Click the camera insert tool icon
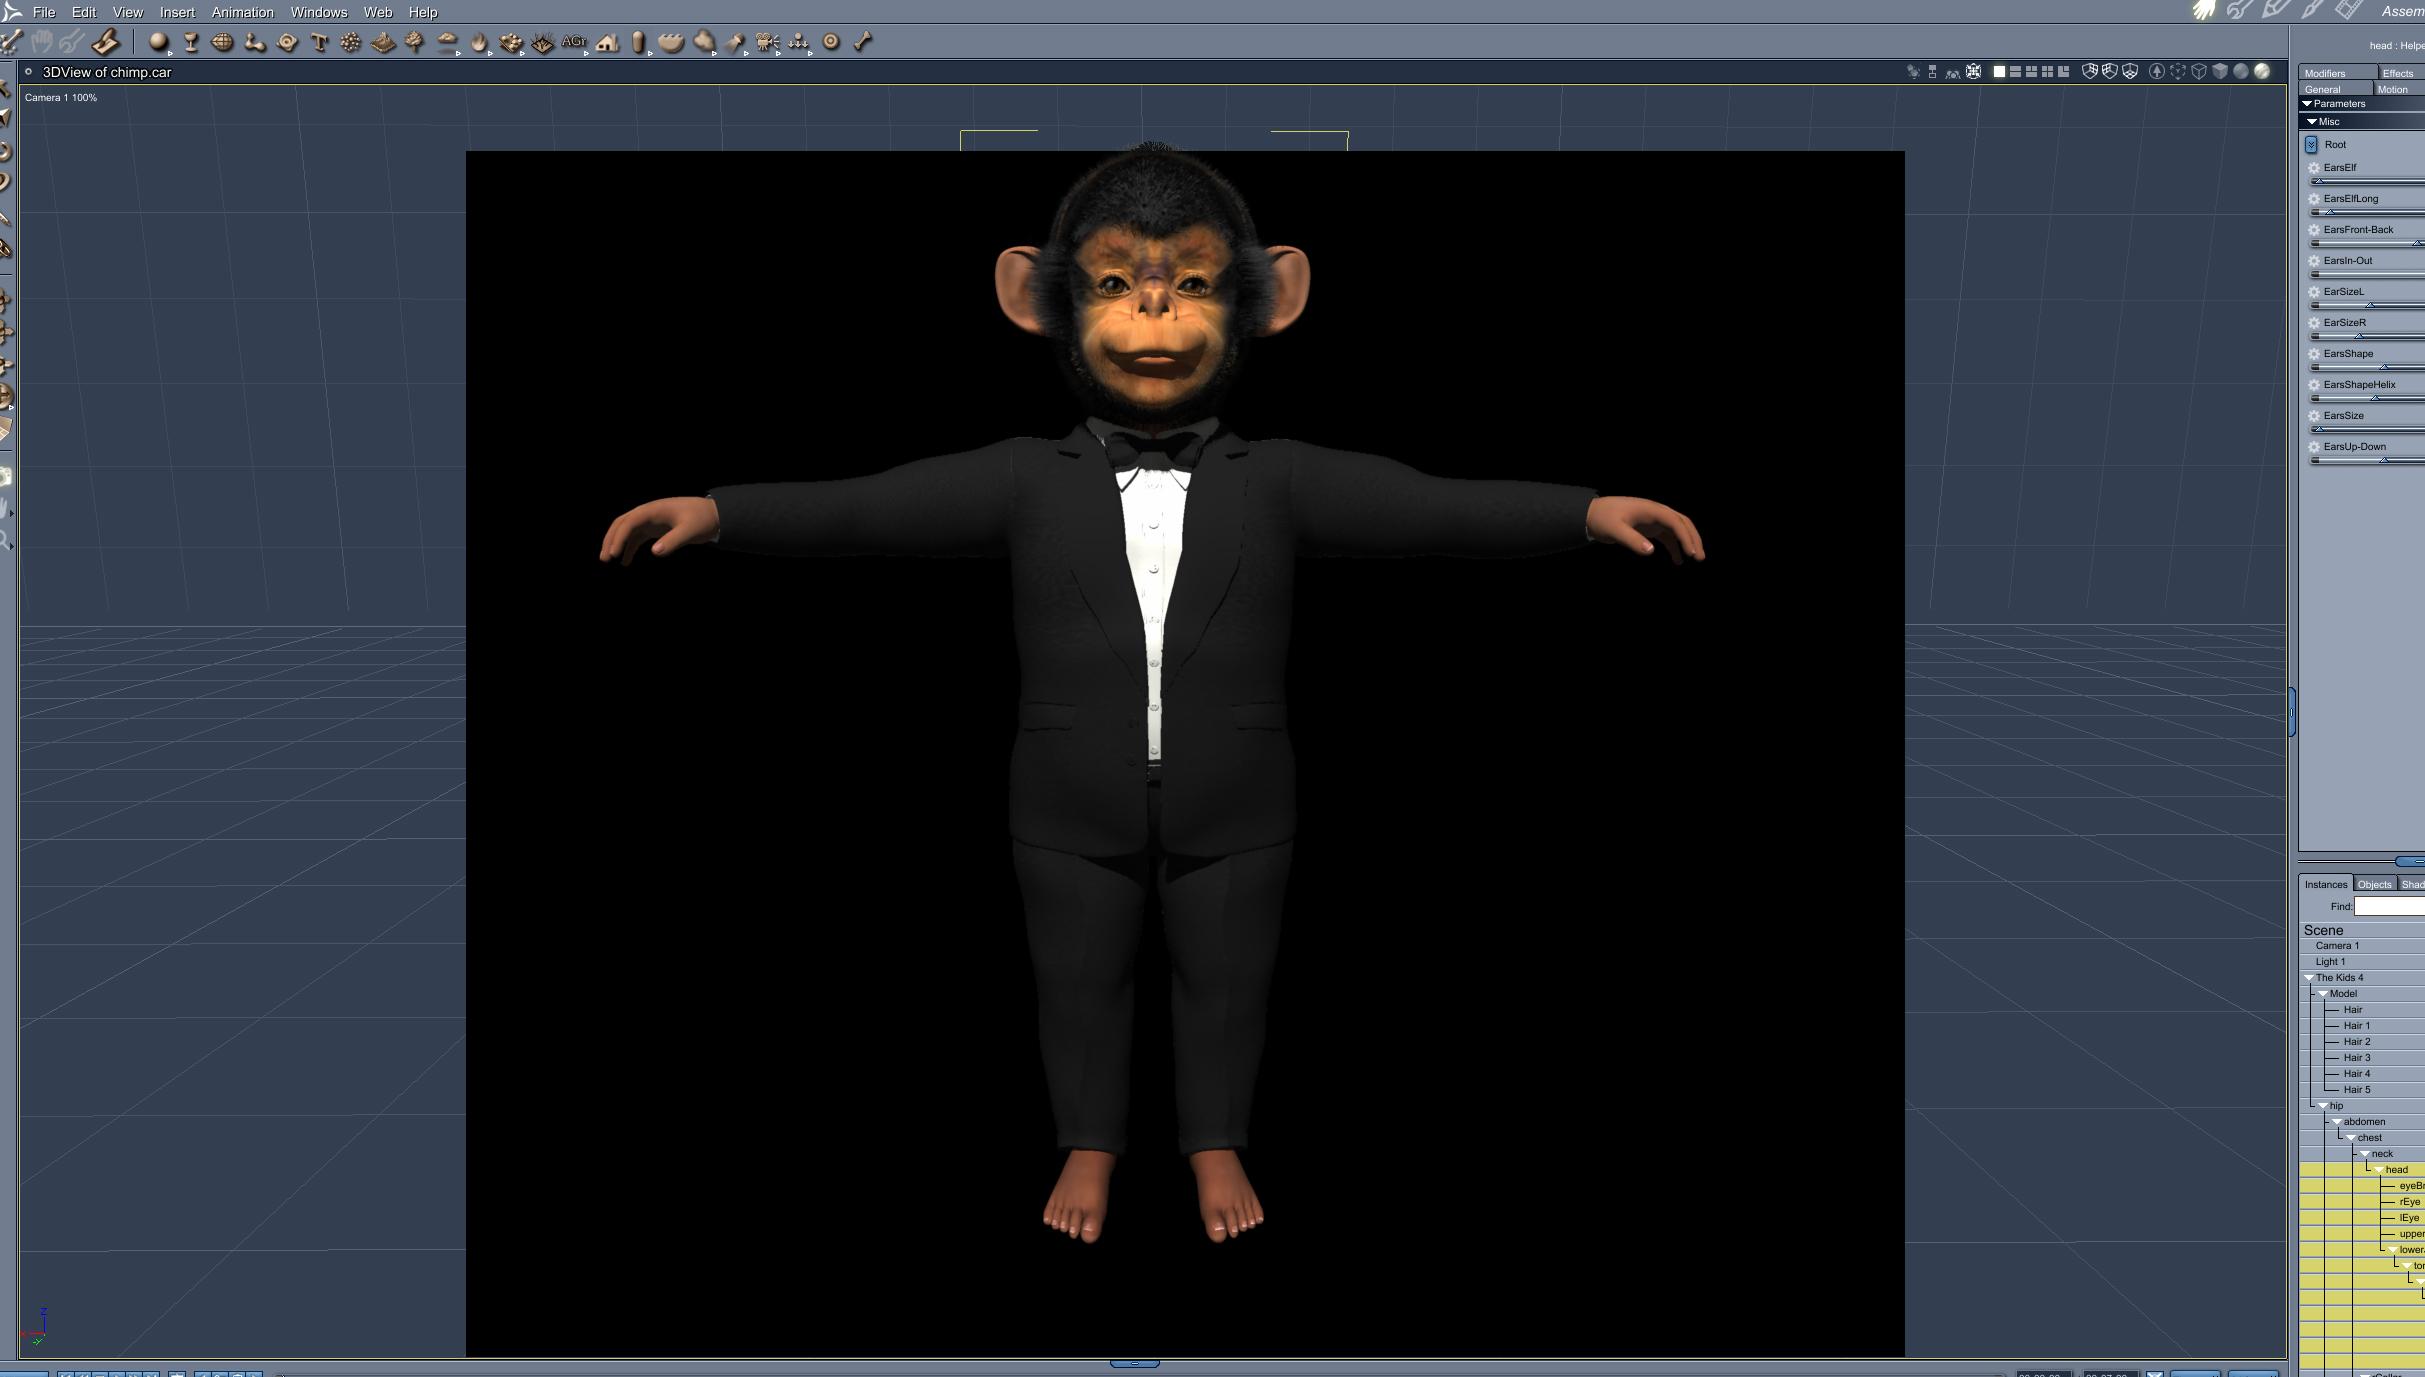 point(767,42)
